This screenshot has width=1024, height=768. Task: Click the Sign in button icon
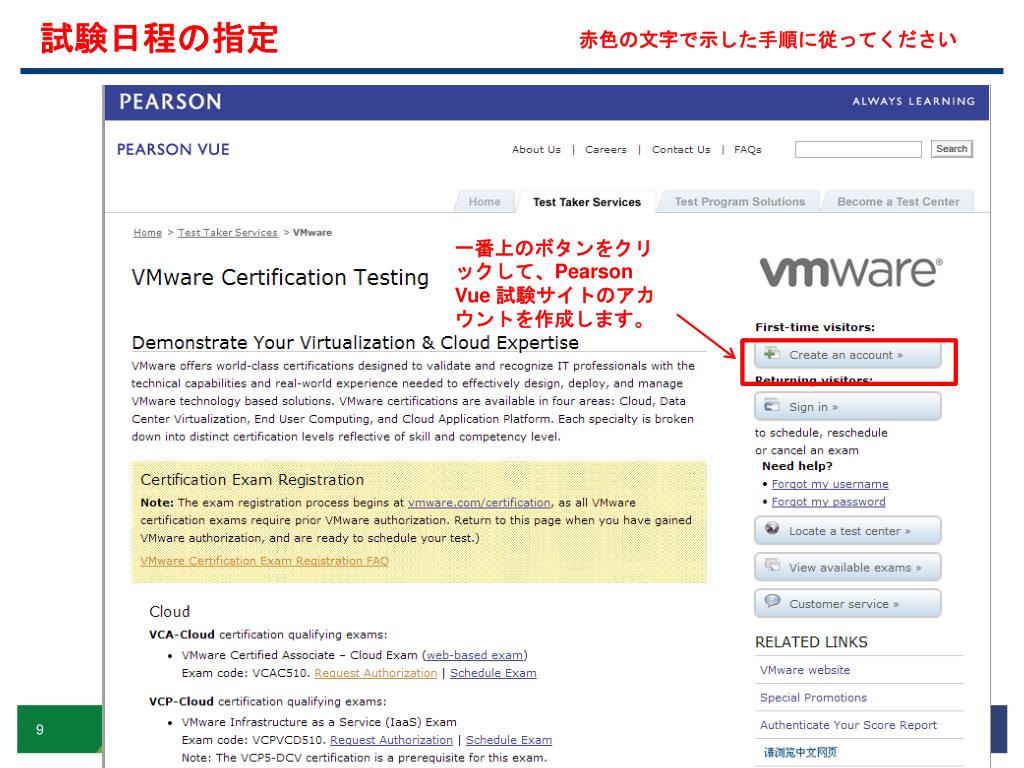pos(772,405)
